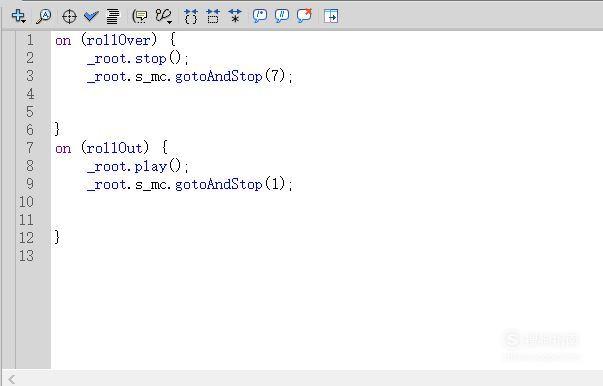603x386 pixels.
Task: Apply Auto format lines icon
Action: (x=112, y=17)
